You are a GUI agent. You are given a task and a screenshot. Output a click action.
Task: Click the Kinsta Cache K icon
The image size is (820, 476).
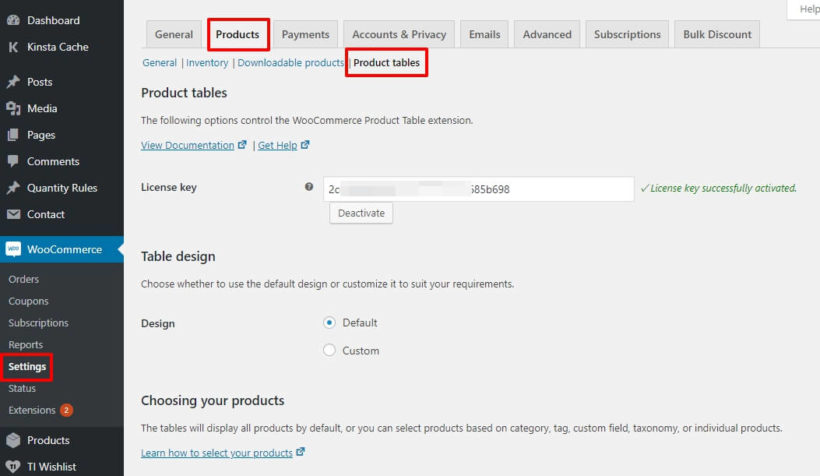click(14, 47)
